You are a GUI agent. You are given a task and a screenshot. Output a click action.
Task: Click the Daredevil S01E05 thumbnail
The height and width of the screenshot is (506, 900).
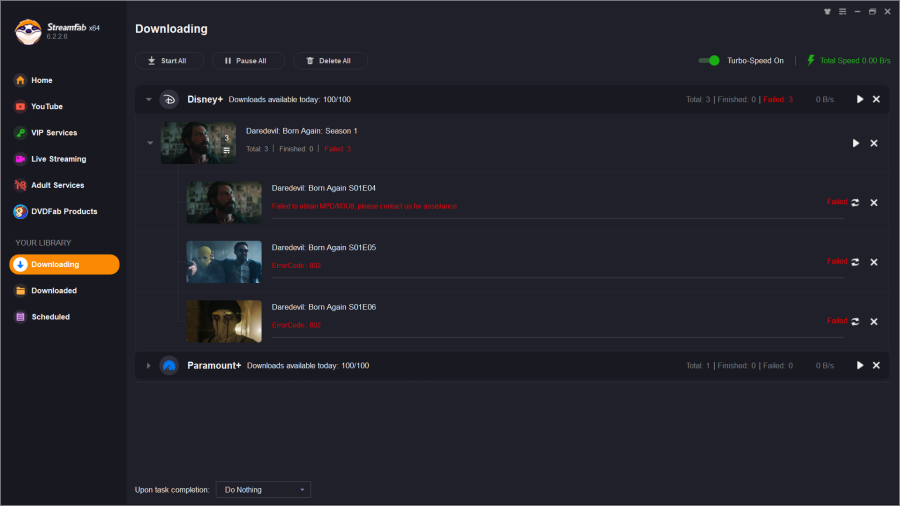click(224, 262)
